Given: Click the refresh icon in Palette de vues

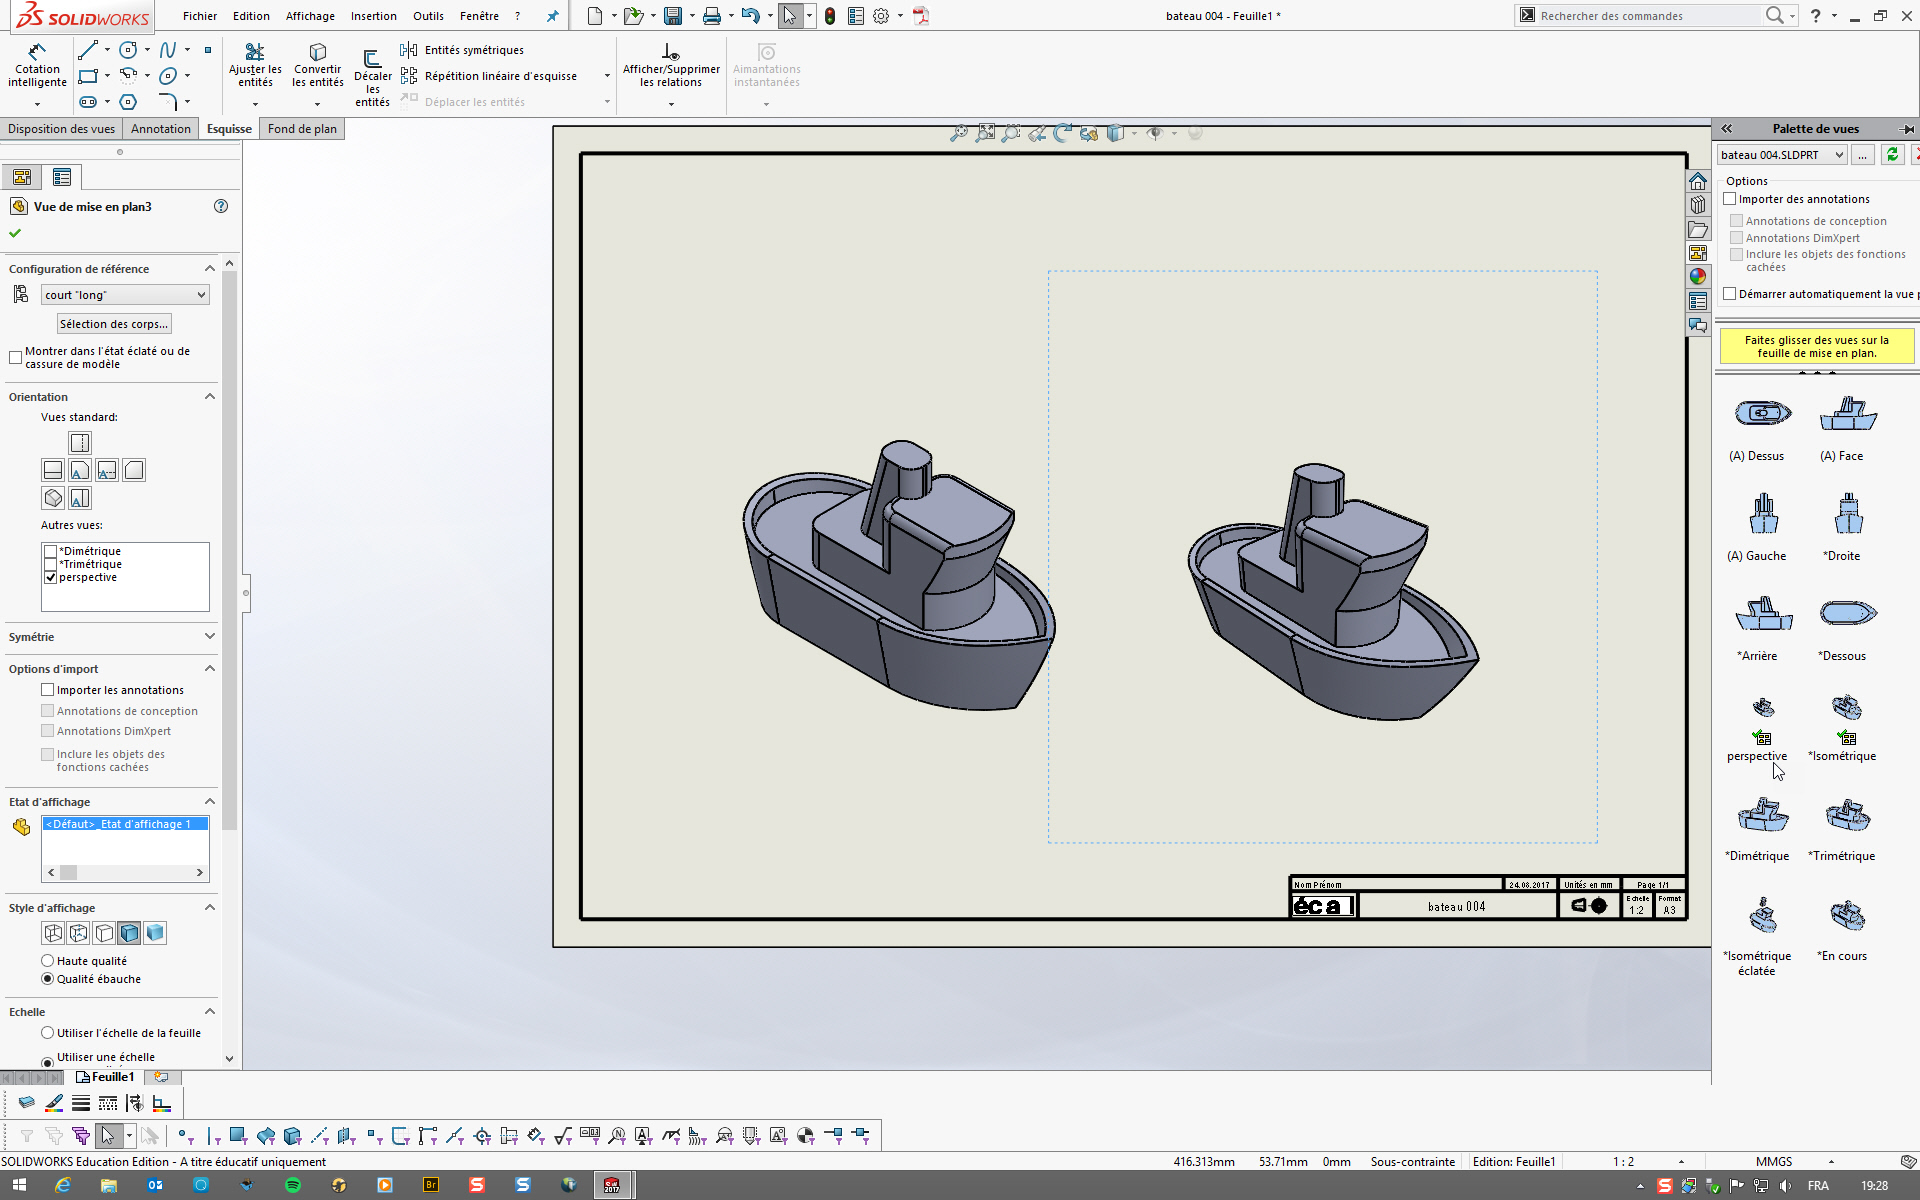Looking at the screenshot, I should (x=1891, y=155).
